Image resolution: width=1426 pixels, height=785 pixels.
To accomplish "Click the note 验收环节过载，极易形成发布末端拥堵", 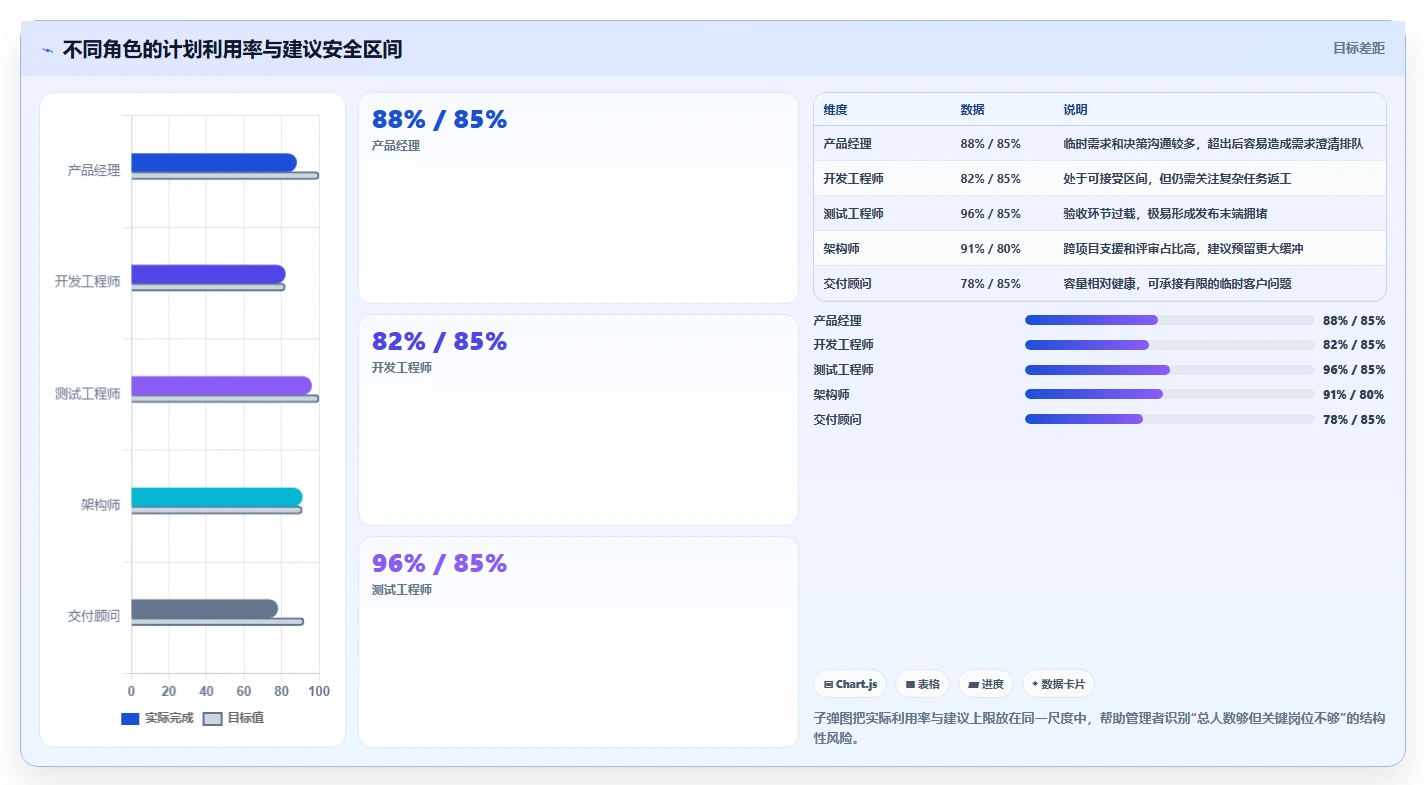I will tap(1165, 214).
